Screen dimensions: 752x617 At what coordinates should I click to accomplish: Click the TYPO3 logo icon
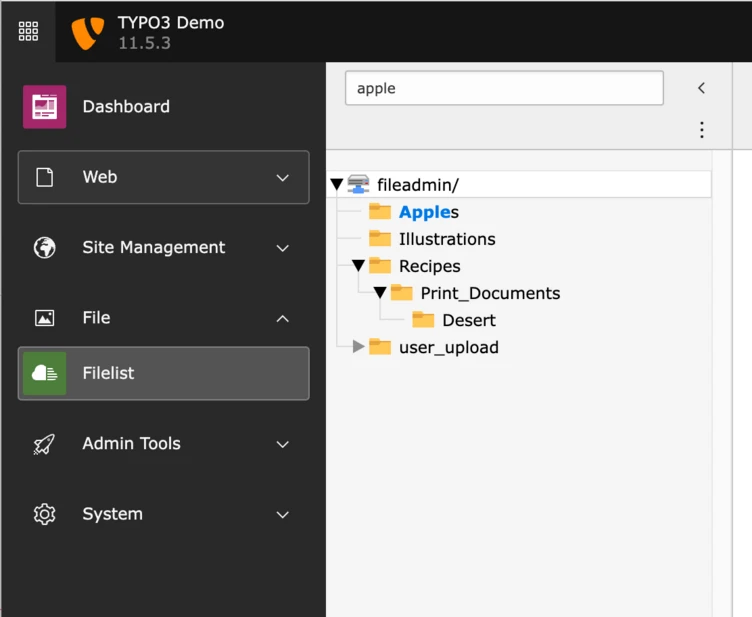point(88,32)
